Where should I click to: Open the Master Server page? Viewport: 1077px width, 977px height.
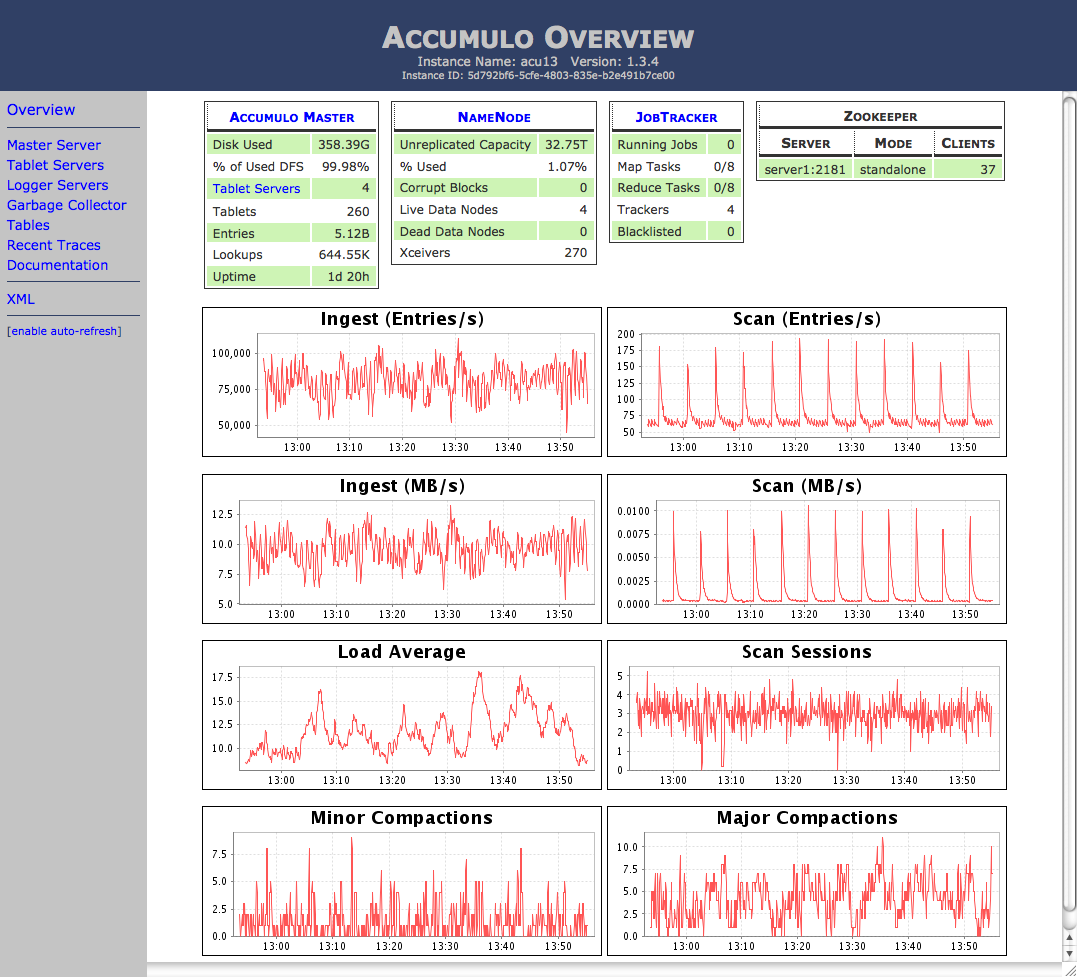54,145
